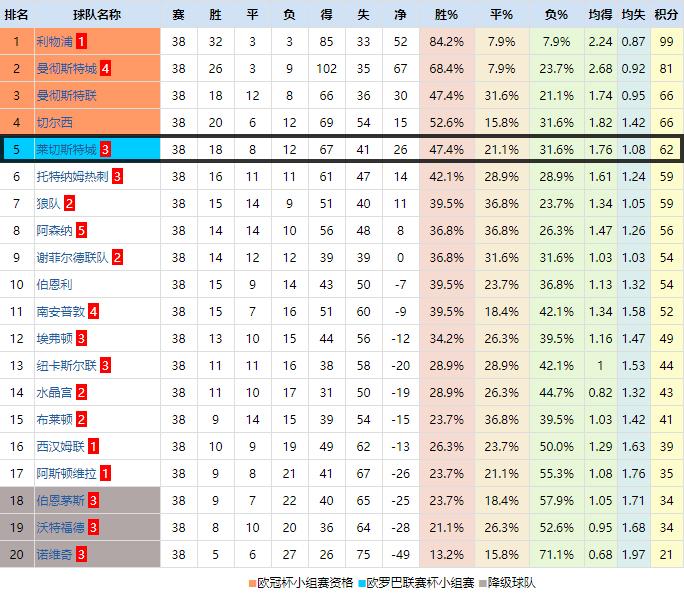Screen dimensions: 684x593
Task: Click the red badge beside 托特纳姆热刺
Action: coord(117,176)
